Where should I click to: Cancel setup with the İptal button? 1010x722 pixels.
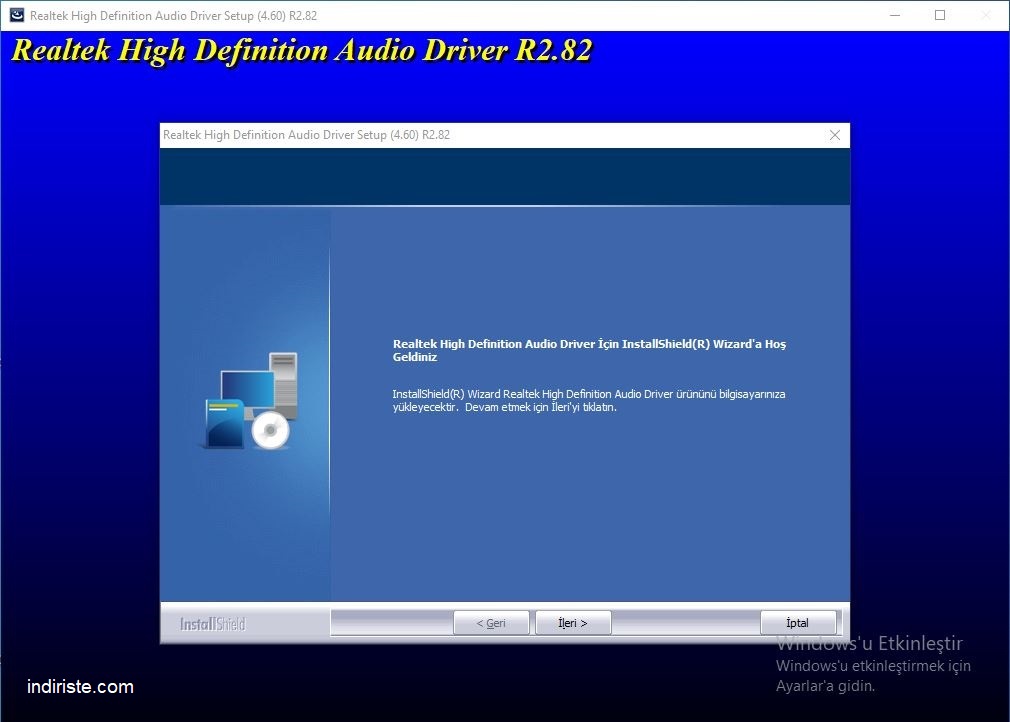(x=797, y=623)
